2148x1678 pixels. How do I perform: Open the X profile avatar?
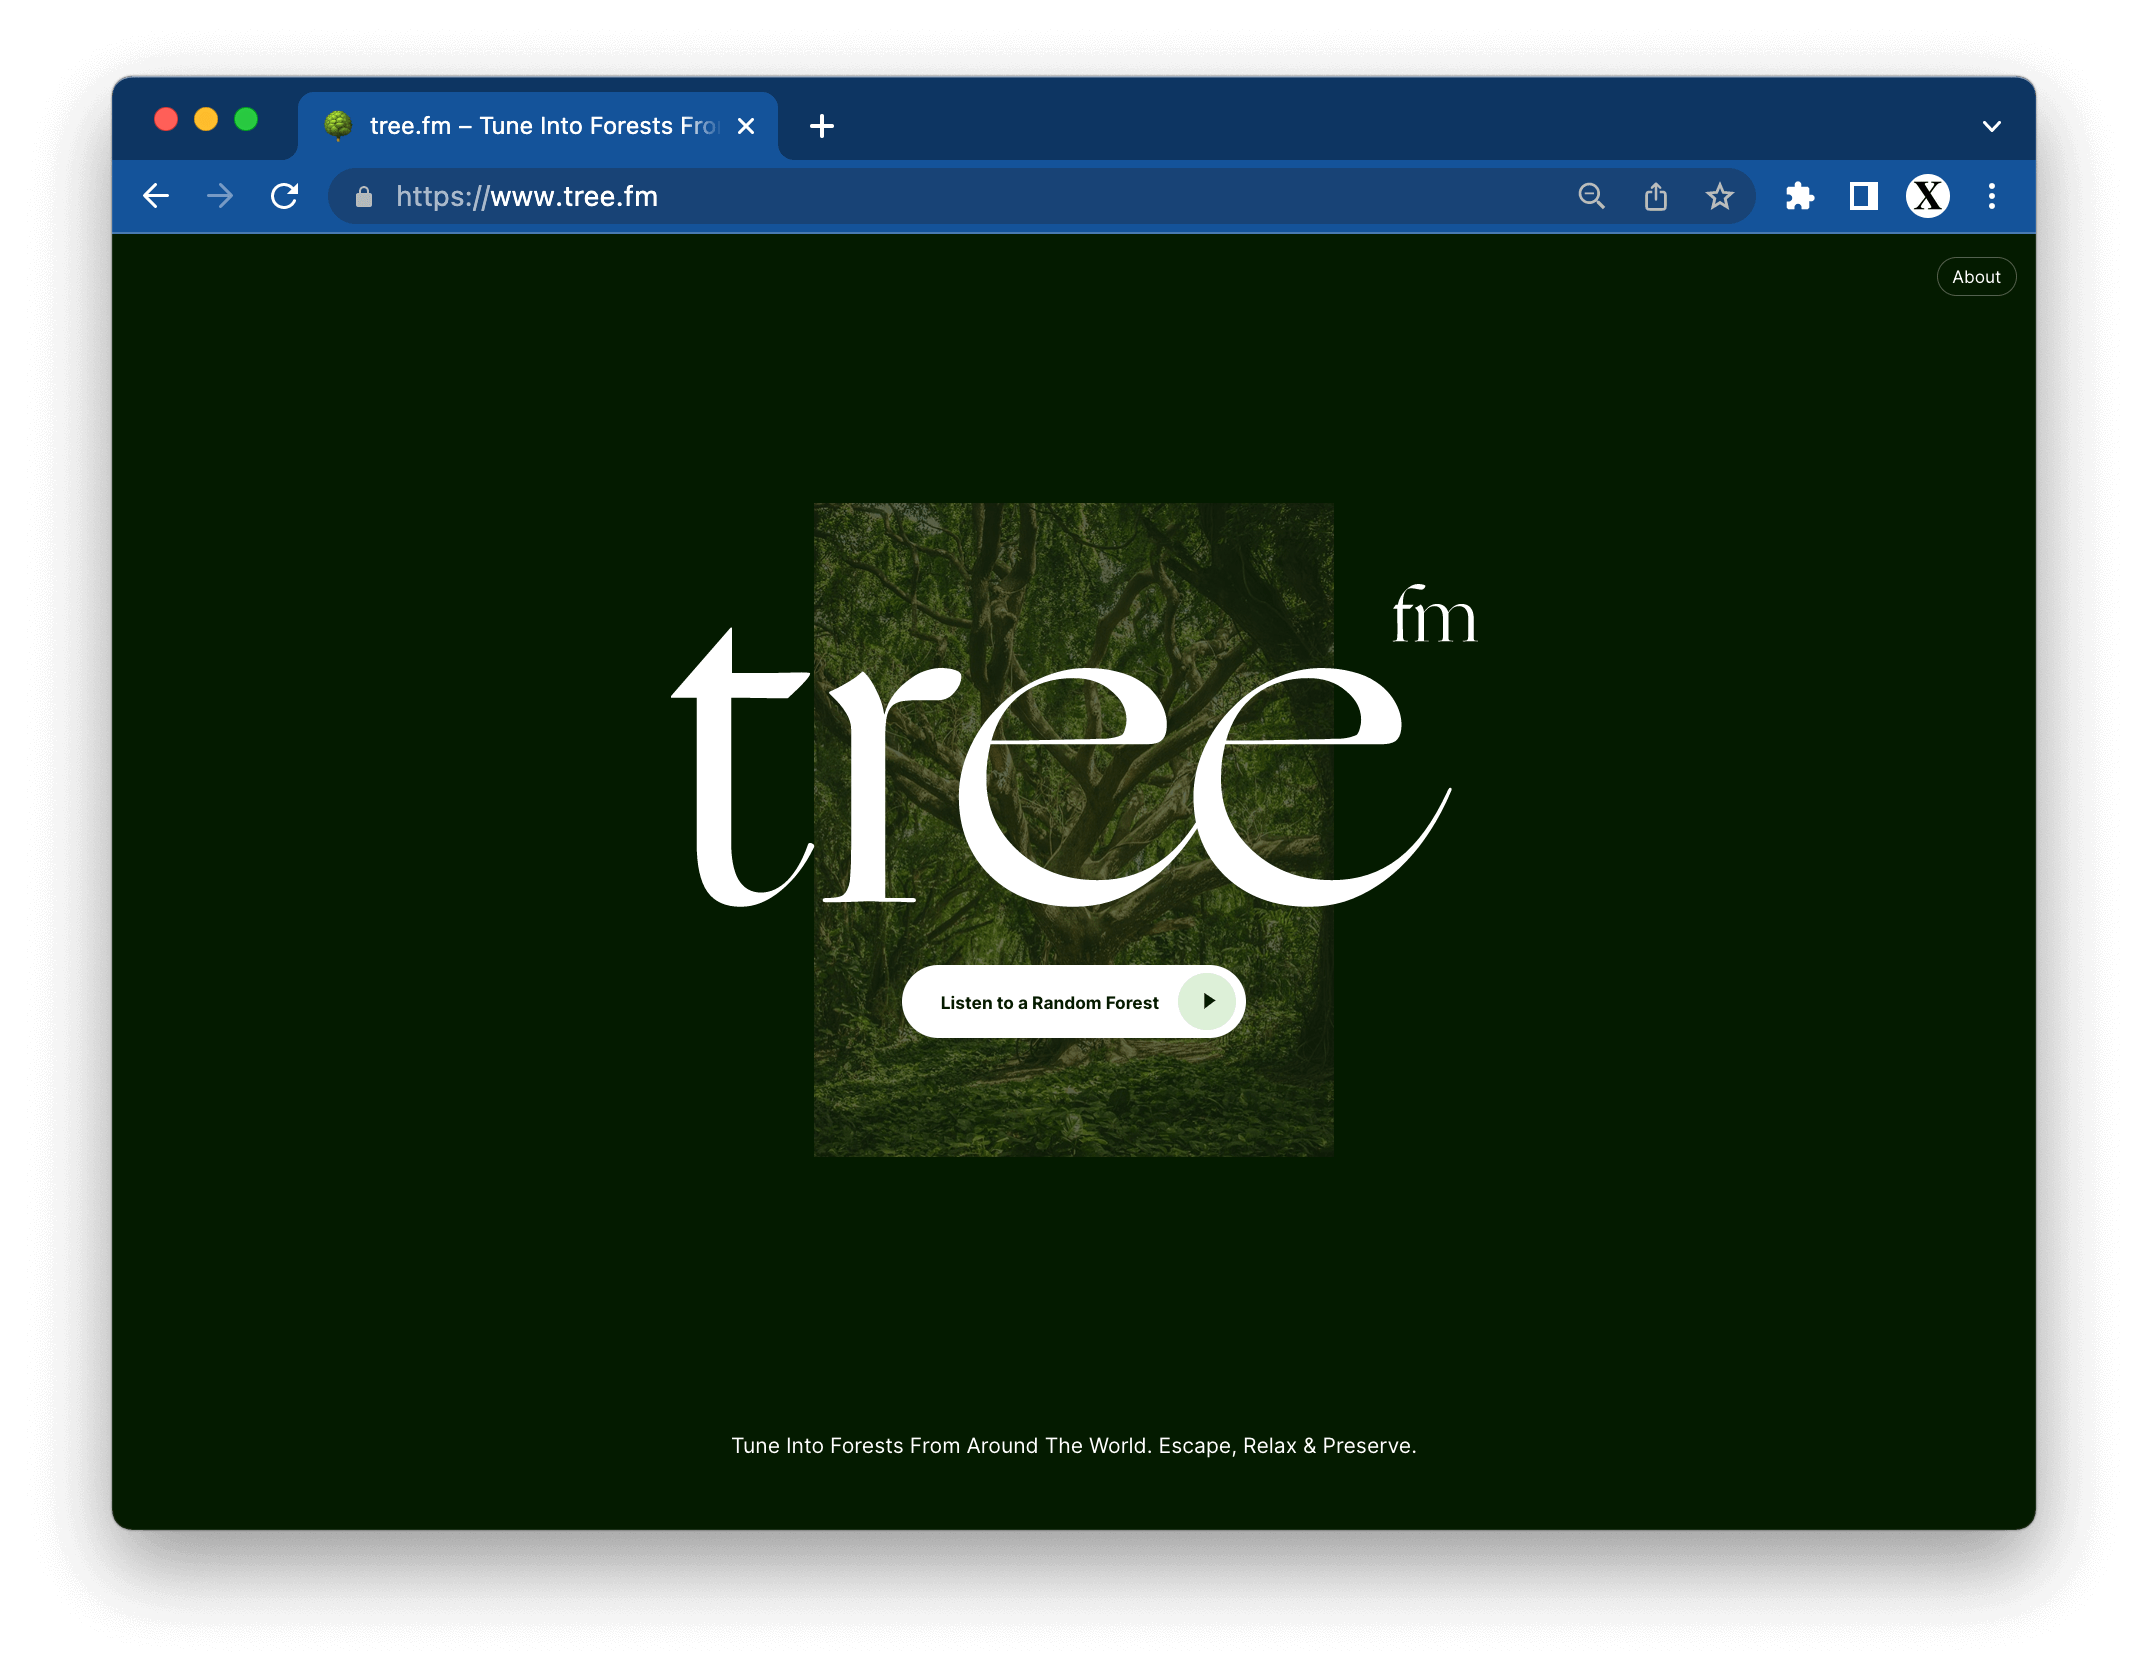pyautogui.click(x=1927, y=196)
